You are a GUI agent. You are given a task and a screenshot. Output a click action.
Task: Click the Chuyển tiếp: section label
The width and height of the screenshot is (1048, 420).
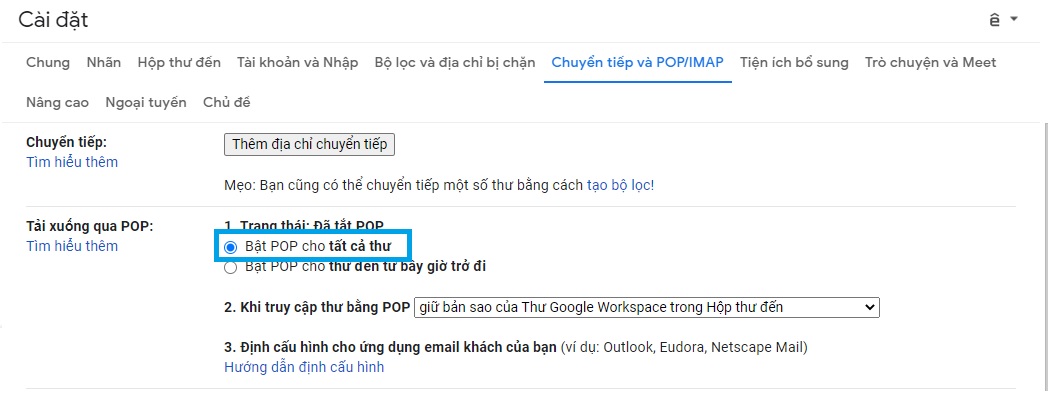67,142
